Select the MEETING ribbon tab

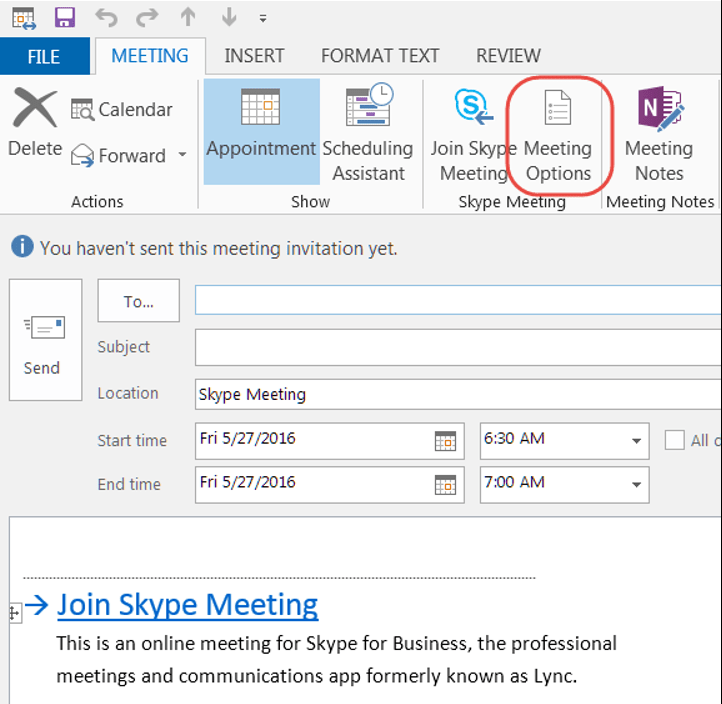[150, 56]
